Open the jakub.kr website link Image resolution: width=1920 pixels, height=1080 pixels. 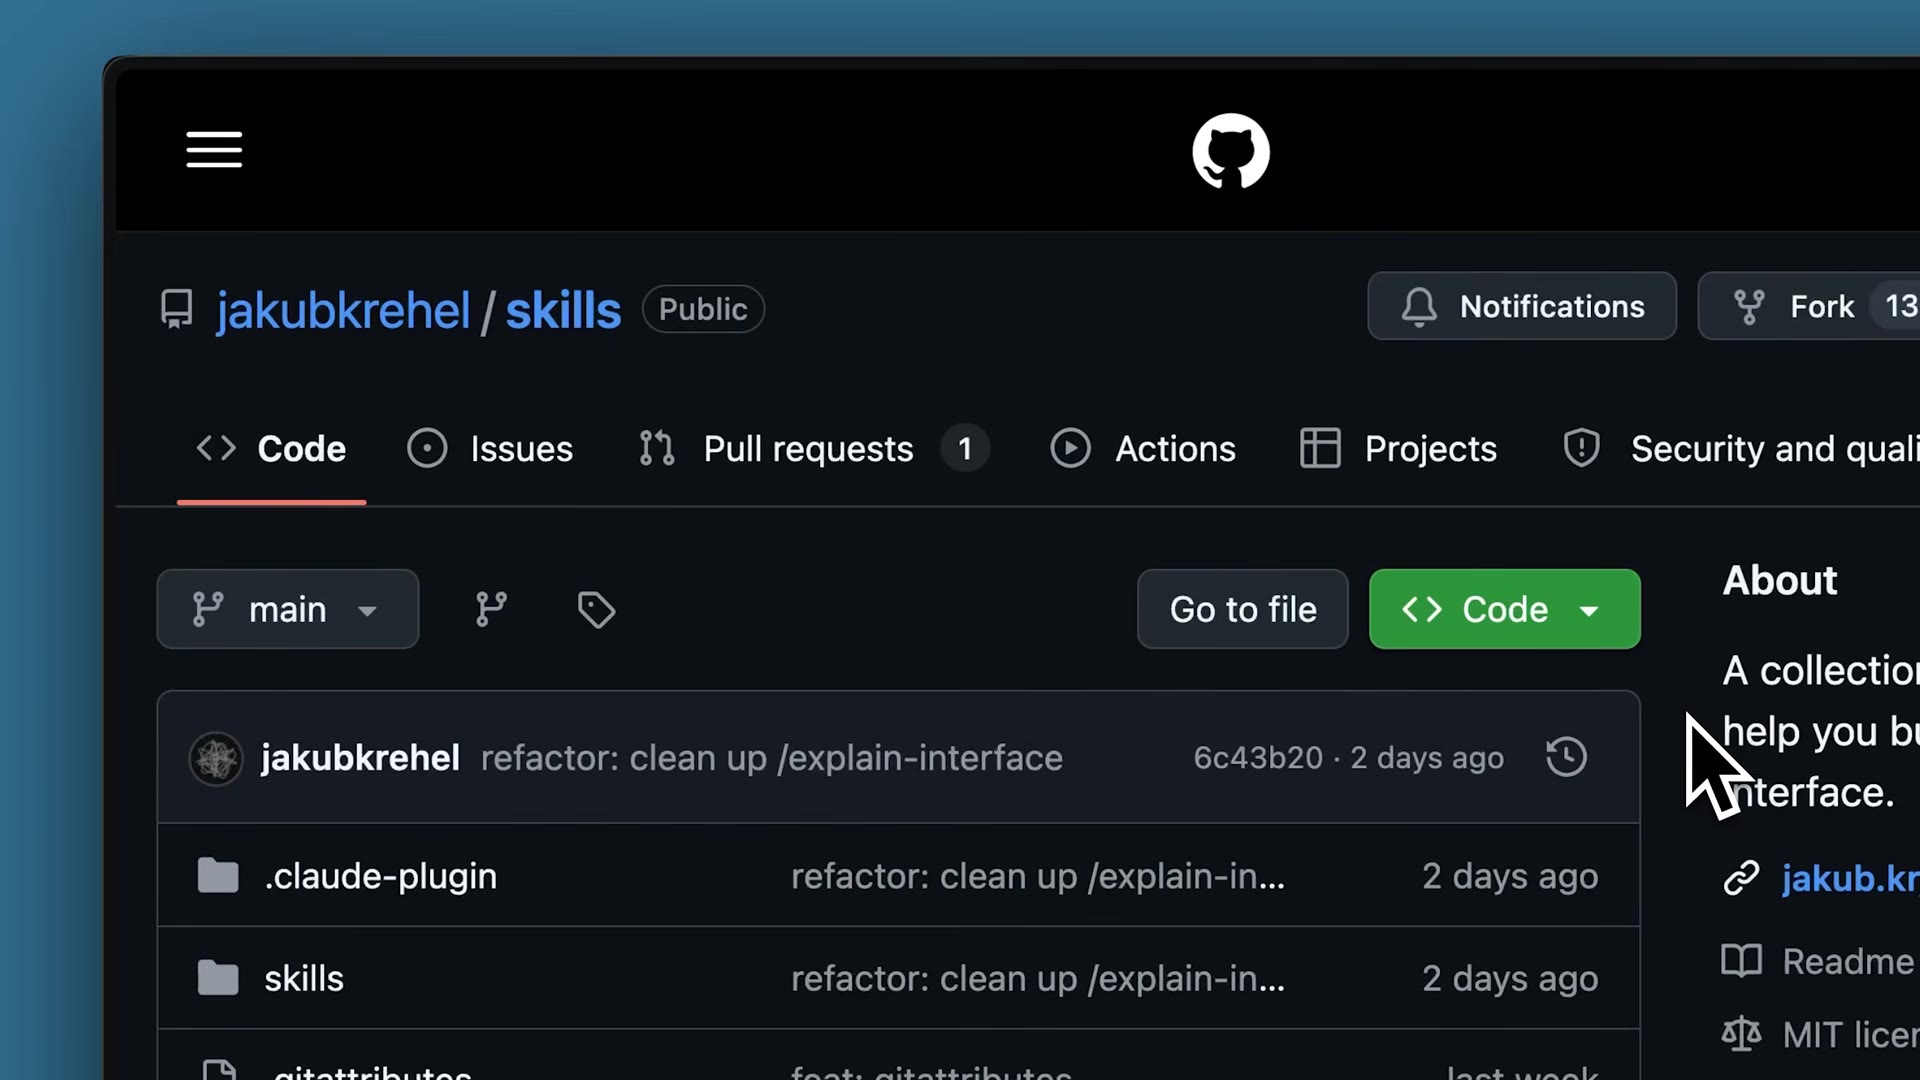click(x=1850, y=878)
